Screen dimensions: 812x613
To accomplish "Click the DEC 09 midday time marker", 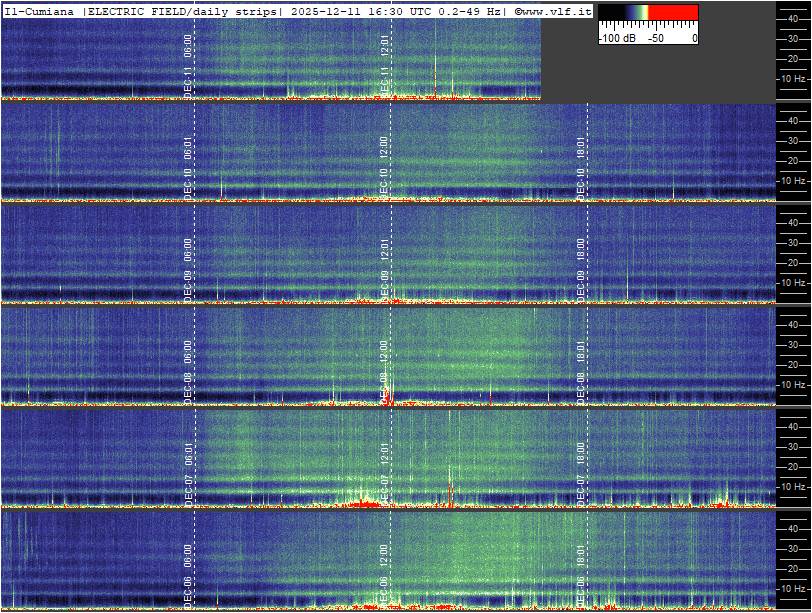I will pyautogui.click(x=384, y=270).
